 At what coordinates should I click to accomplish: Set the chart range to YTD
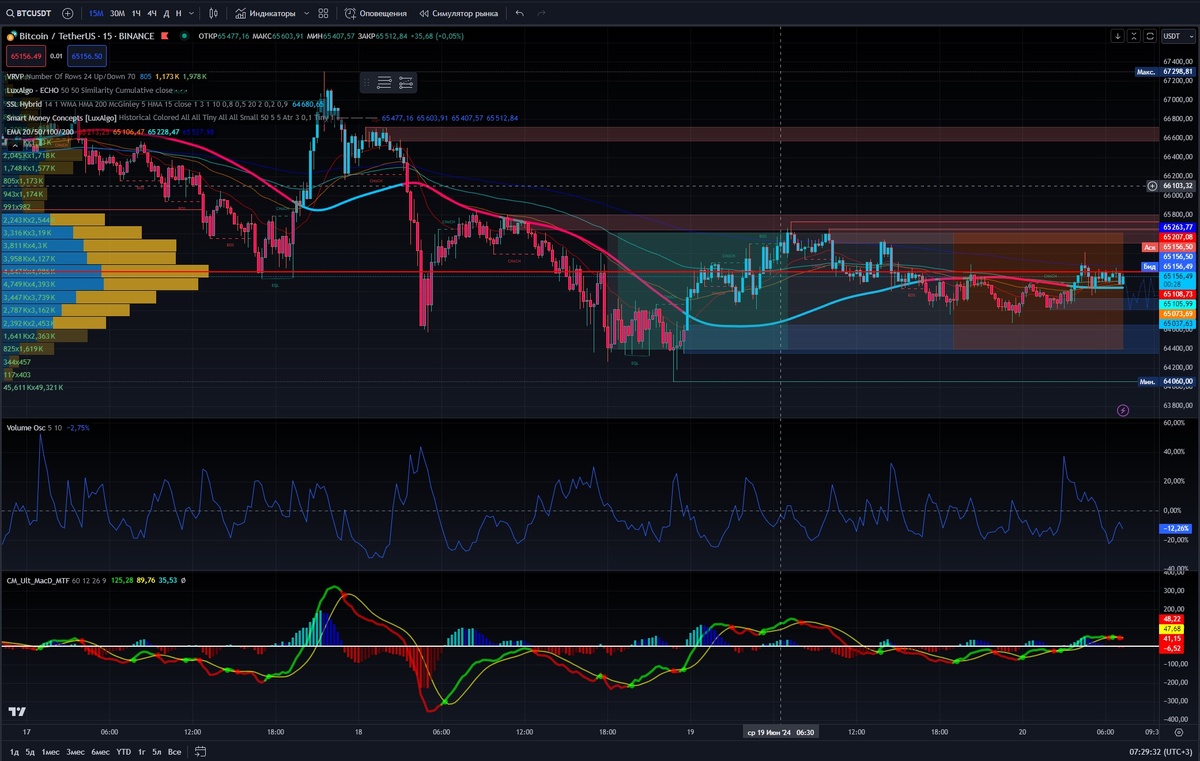pyautogui.click(x=123, y=751)
